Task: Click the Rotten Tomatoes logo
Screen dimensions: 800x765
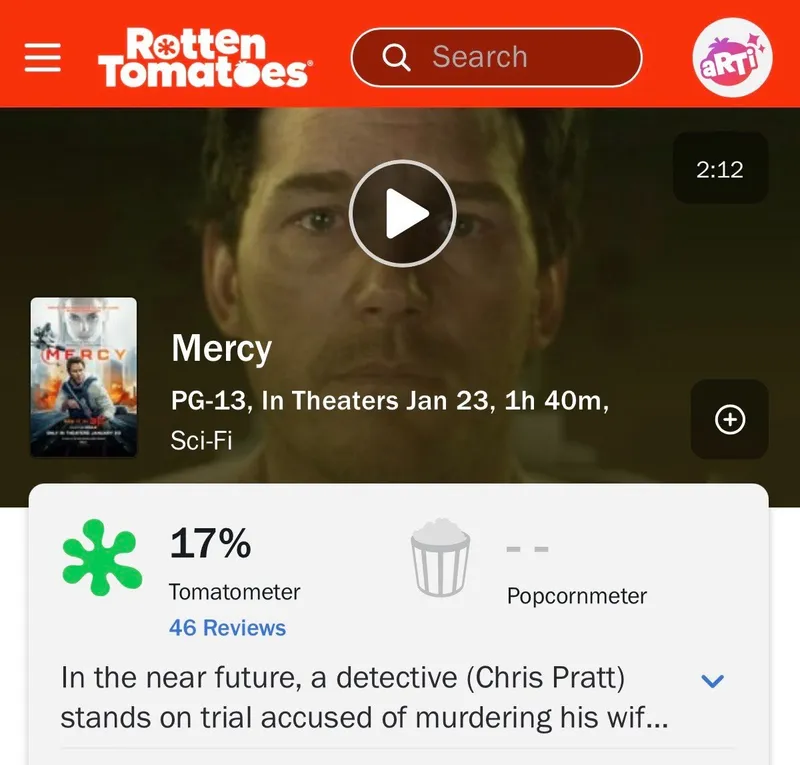Action: pos(205,58)
